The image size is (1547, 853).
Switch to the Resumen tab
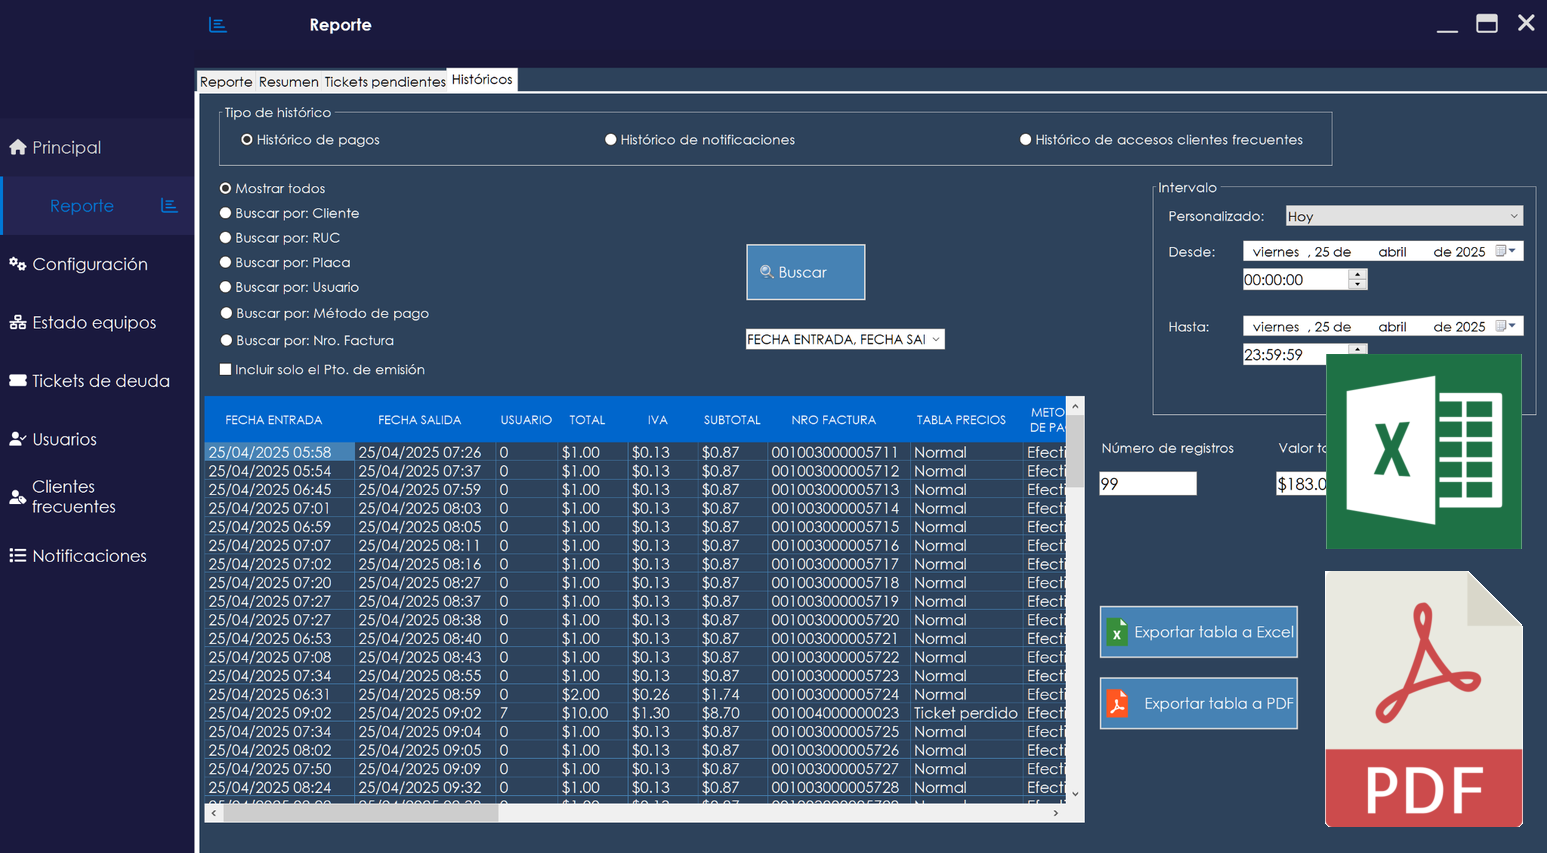pyautogui.click(x=288, y=81)
